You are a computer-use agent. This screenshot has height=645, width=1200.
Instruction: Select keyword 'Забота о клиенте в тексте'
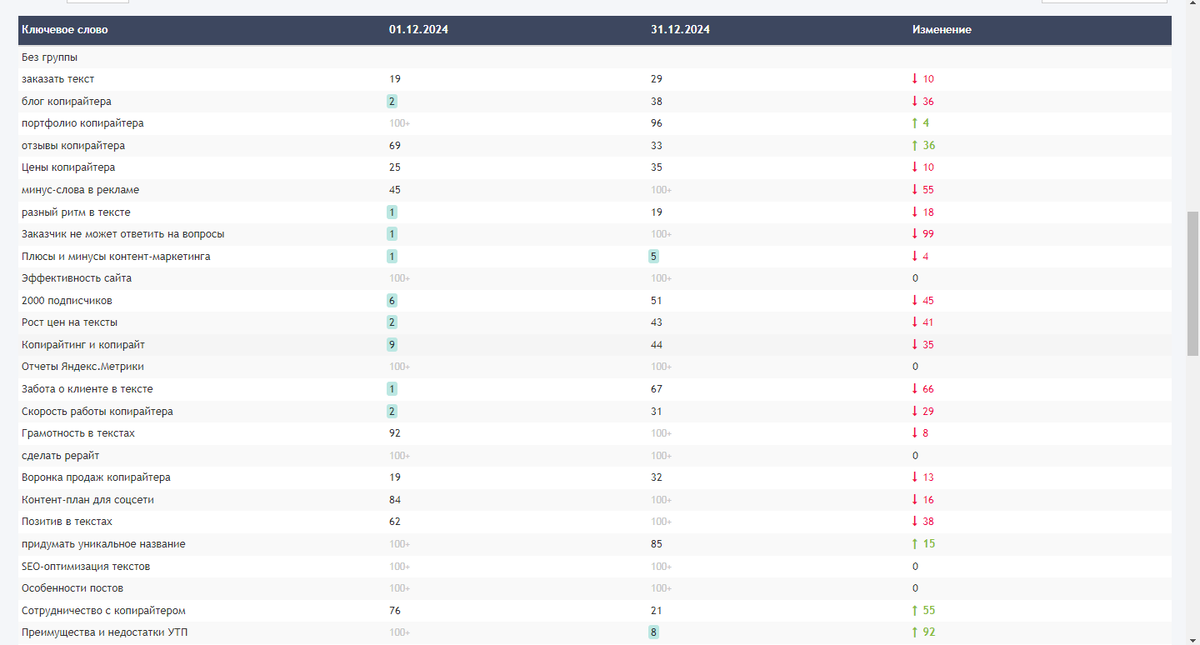(x=87, y=389)
